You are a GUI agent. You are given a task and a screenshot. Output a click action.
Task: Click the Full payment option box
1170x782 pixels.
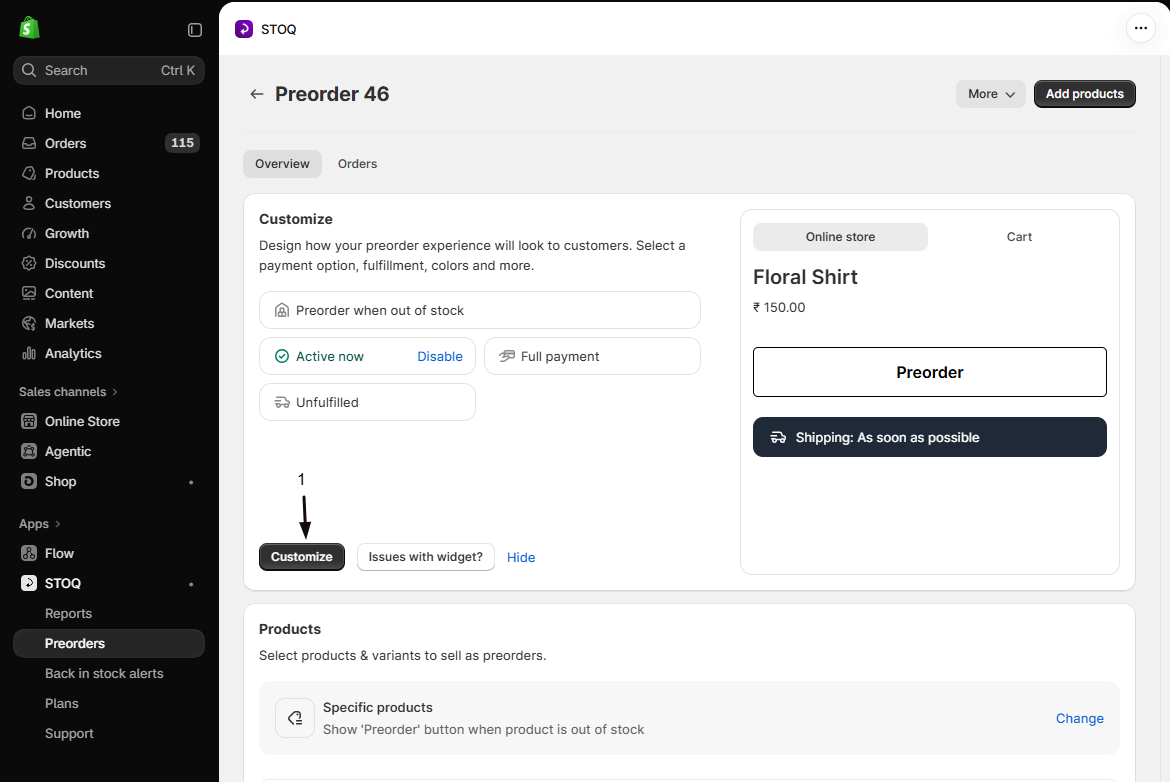pos(592,357)
